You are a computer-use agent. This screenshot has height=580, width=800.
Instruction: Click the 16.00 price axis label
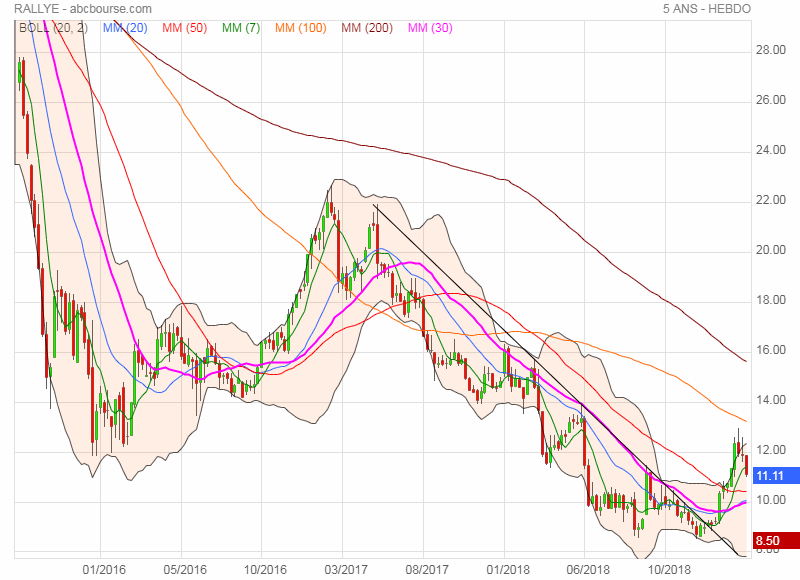pos(770,350)
